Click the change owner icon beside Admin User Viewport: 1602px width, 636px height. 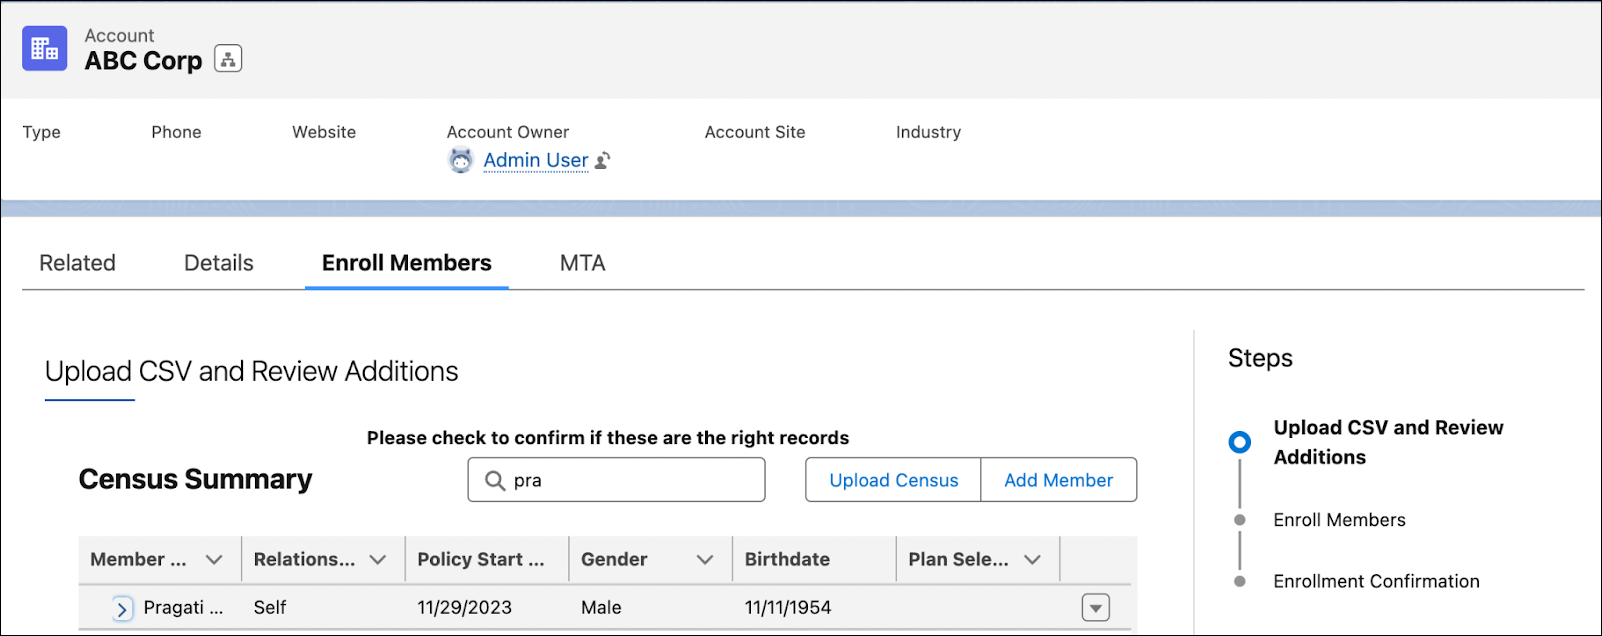tap(603, 160)
